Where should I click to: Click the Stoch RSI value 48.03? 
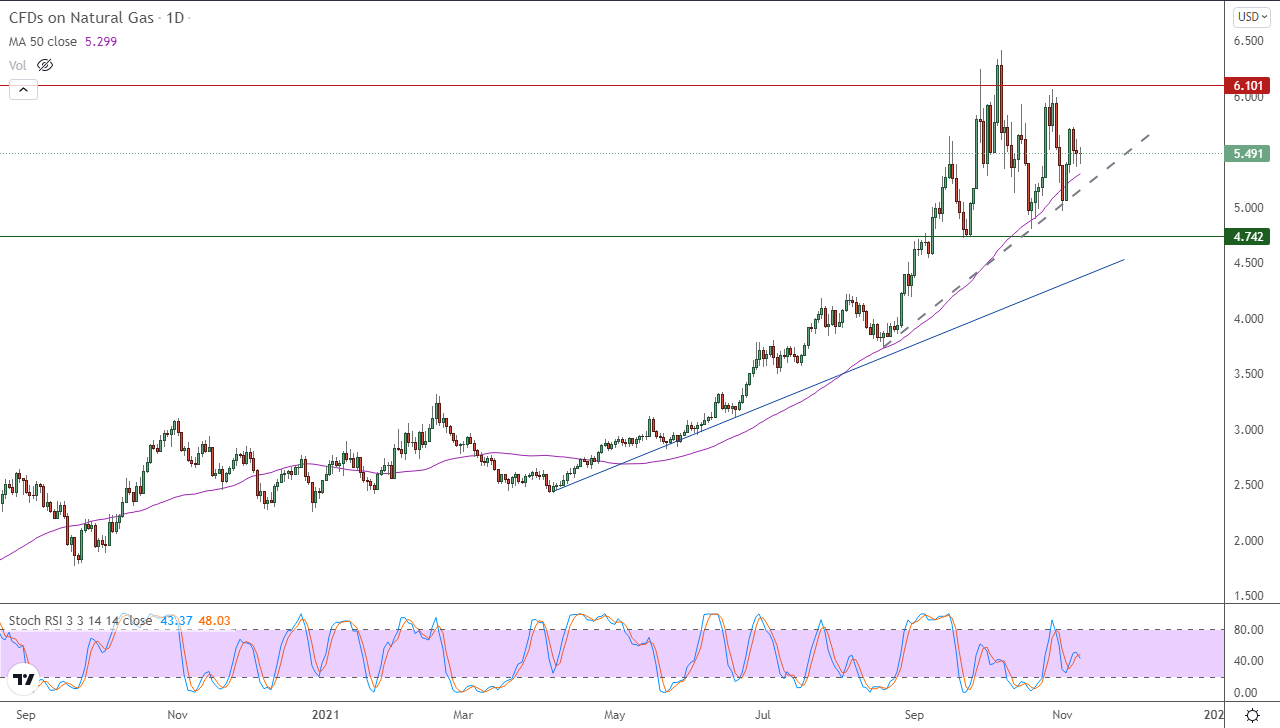(214, 620)
